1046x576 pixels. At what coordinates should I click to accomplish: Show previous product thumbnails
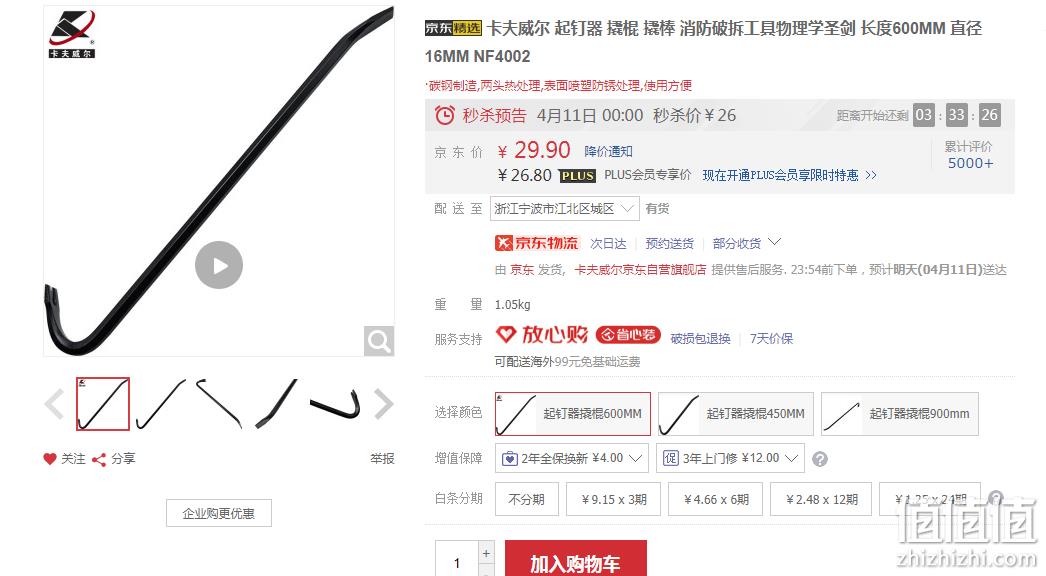[x=55, y=404]
